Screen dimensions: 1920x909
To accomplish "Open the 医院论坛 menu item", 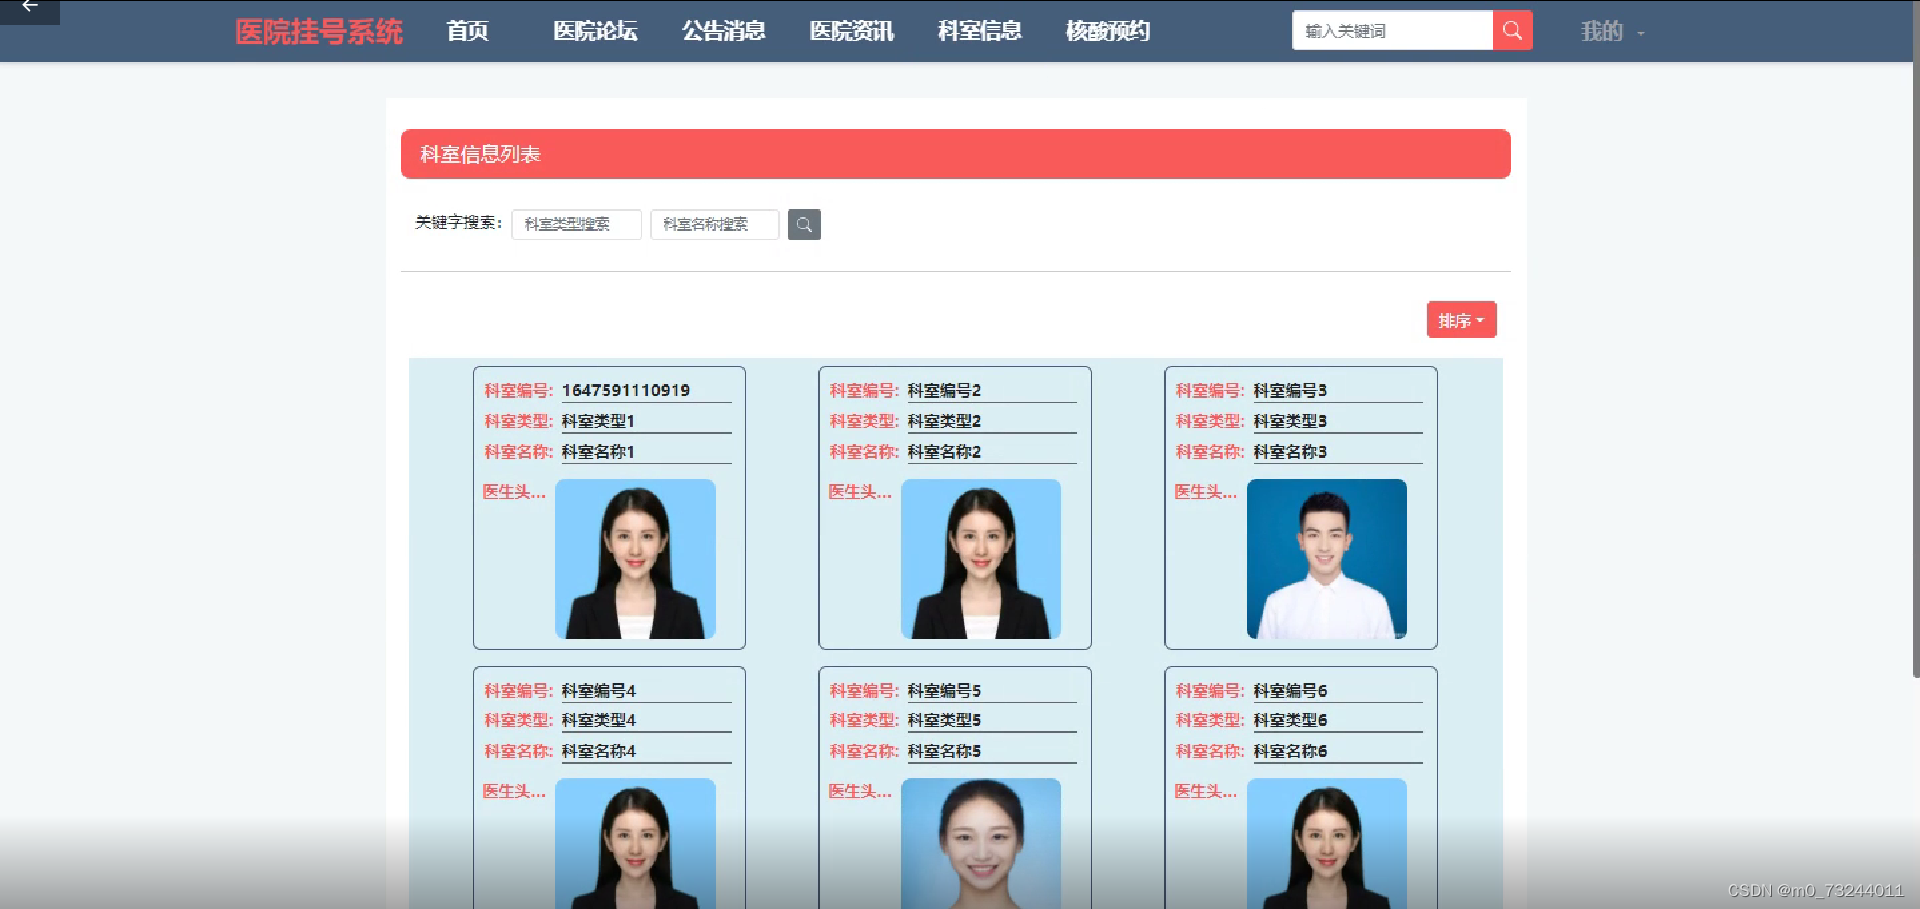I will tap(595, 31).
